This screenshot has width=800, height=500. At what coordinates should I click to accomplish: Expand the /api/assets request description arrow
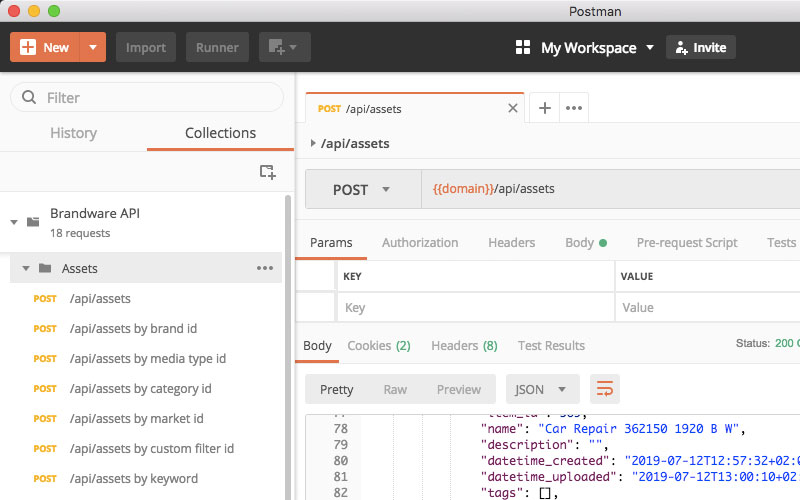click(313, 143)
